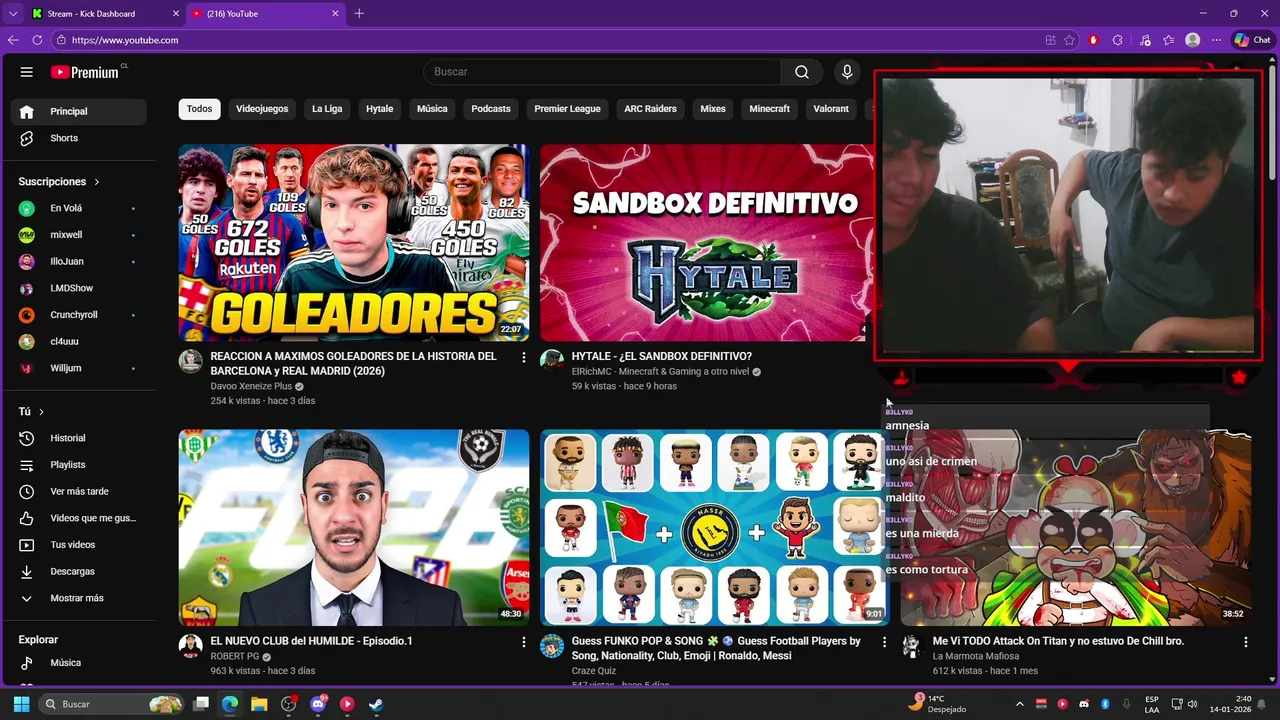Click the YouTube Premium logo
The height and width of the screenshot is (720, 1280).
[x=86, y=72]
